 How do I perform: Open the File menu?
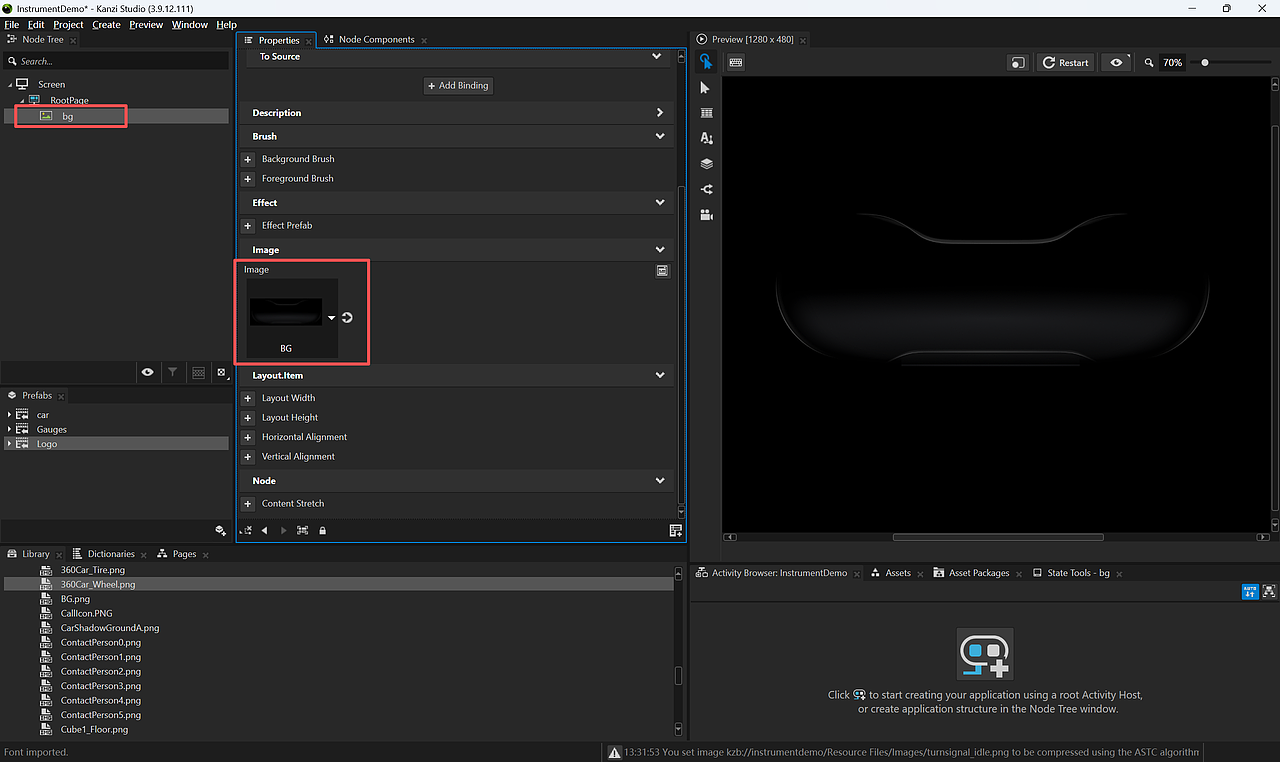pos(12,24)
